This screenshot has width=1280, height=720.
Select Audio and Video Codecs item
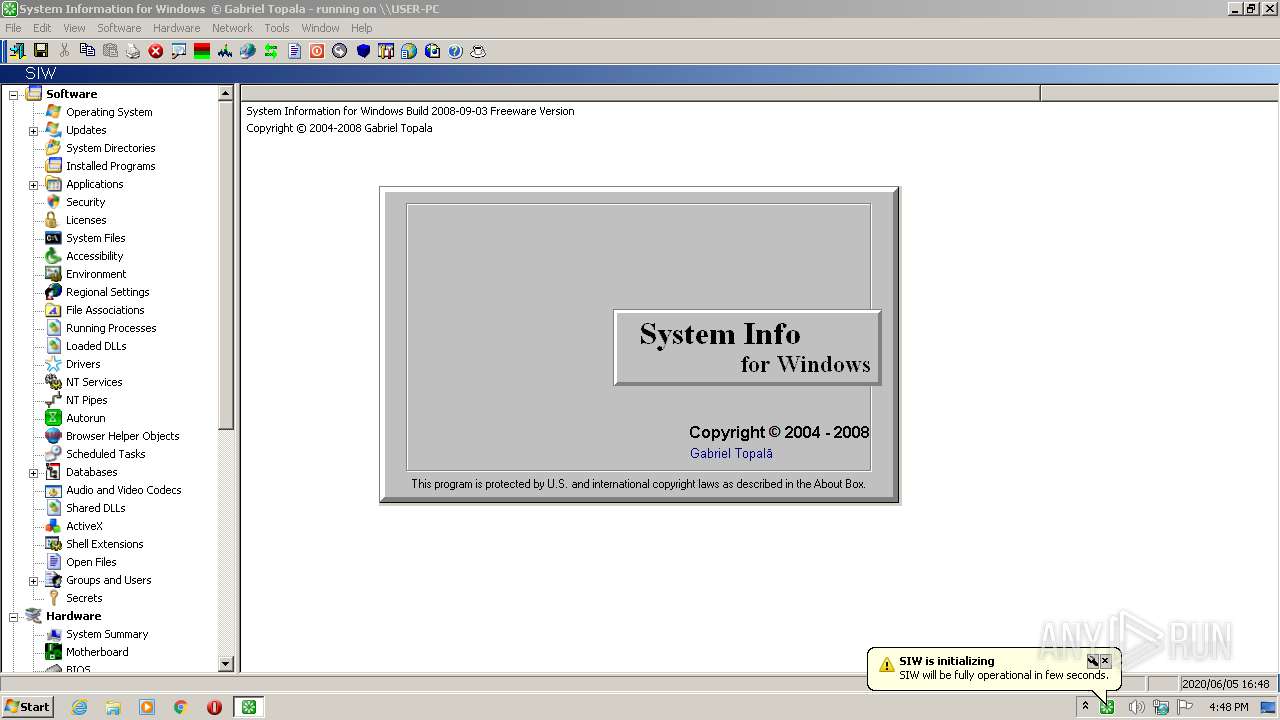coord(123,490)
